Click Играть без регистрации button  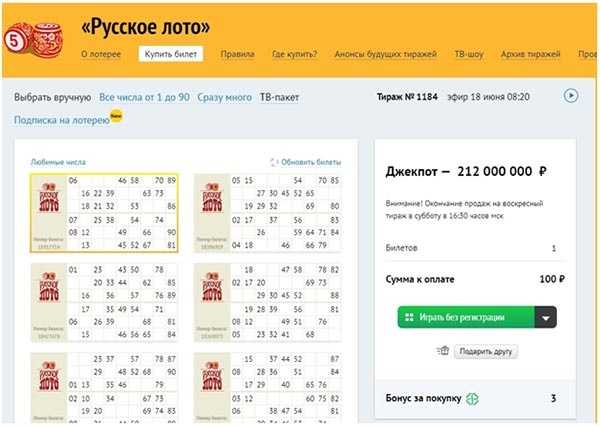point(466,317)
